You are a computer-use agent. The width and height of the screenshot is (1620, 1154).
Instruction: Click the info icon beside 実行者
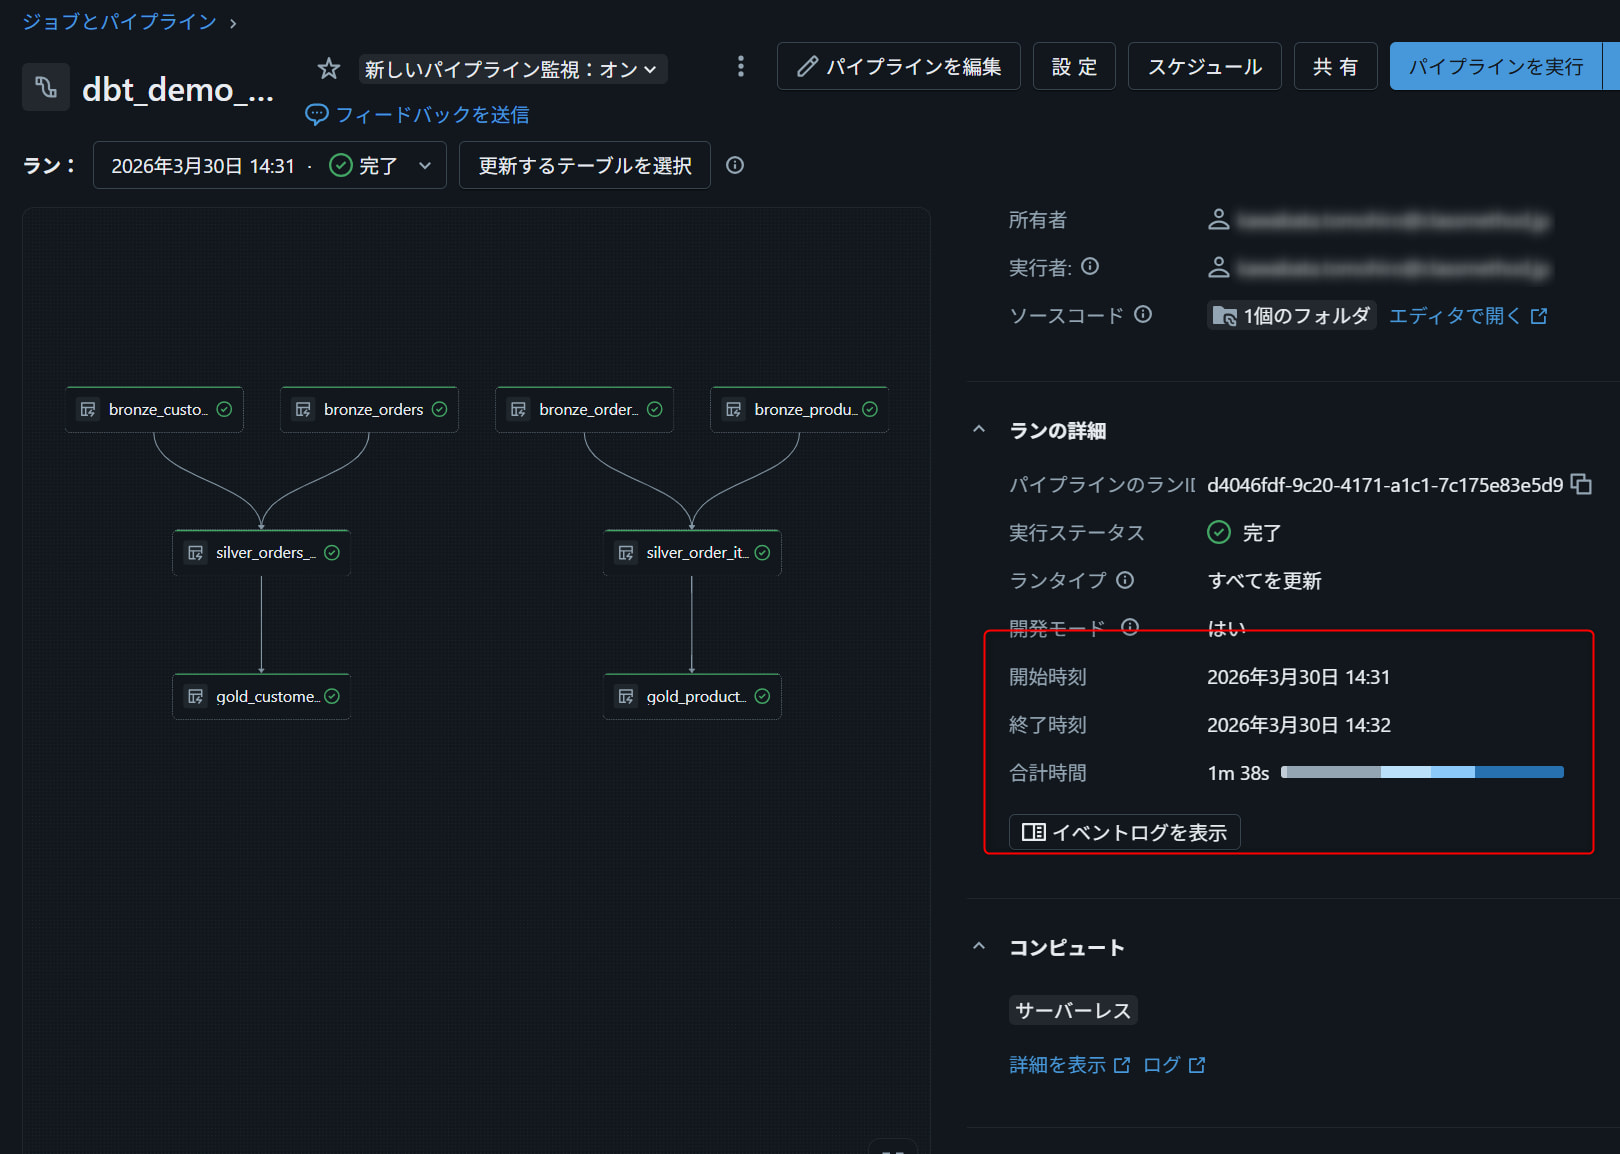point(1090,266)
